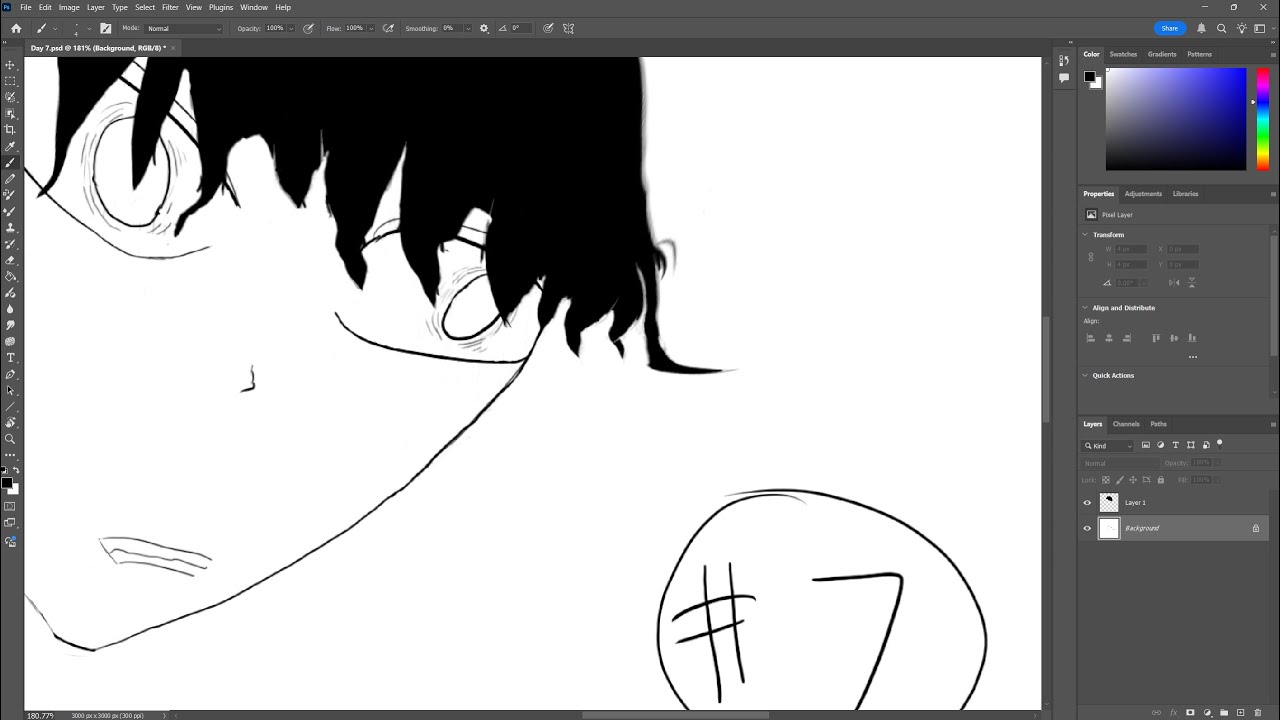Click the search magnifier in top right
Image resolution: width=1280 pixels, height=720 pixels.
1221,28
